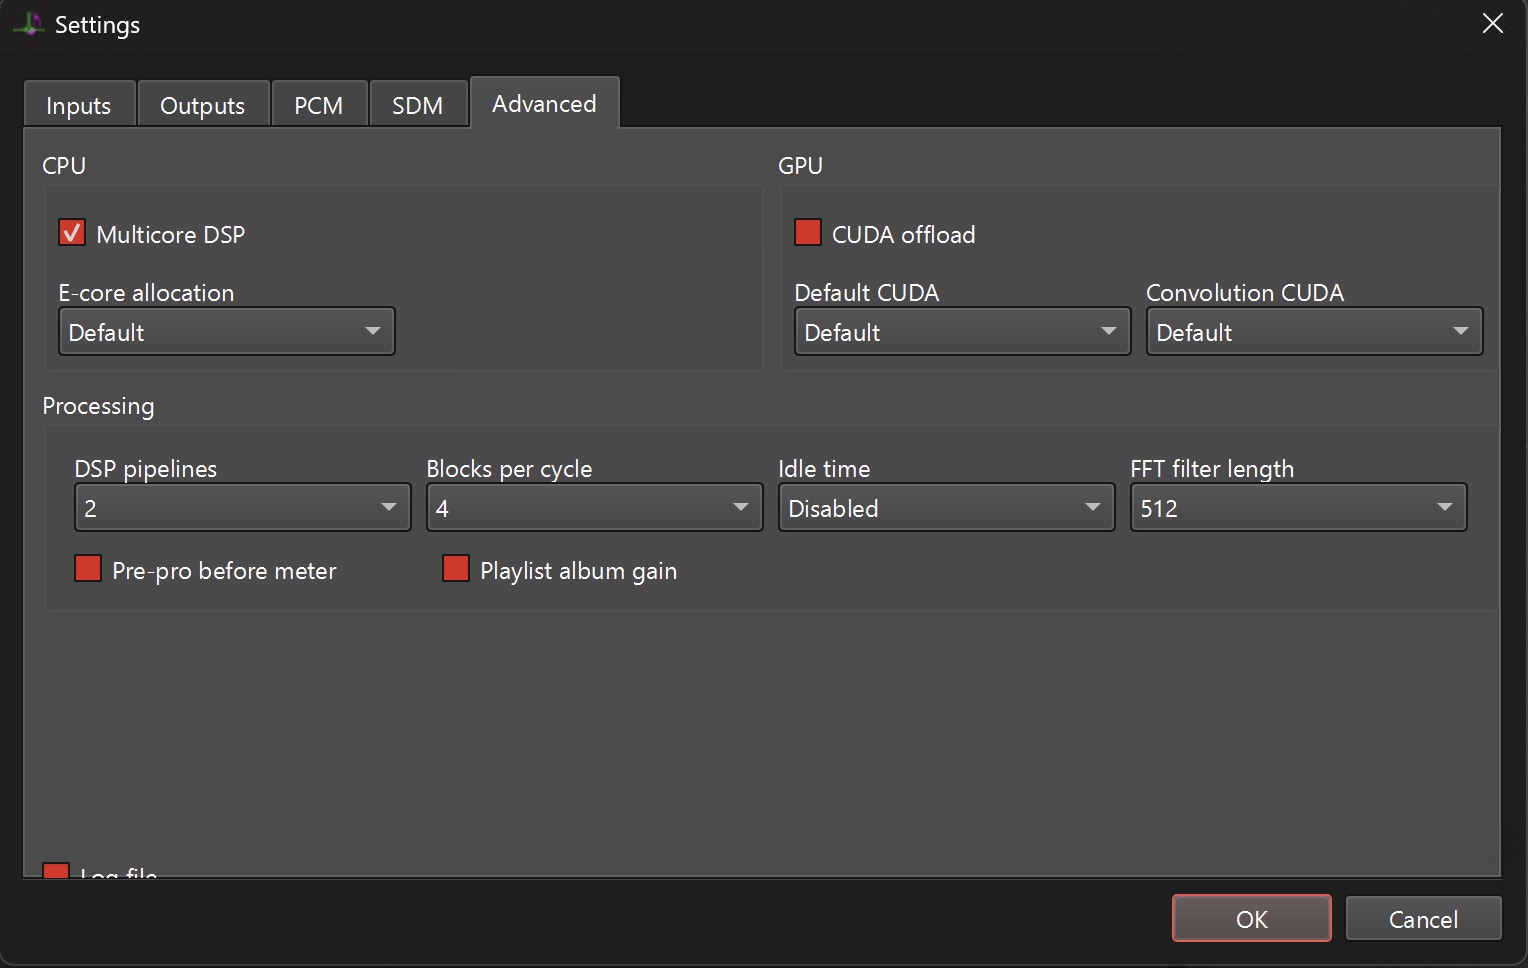Disable the Multicore DSP checkbox

pyautogui.click(x=72, y=233)
